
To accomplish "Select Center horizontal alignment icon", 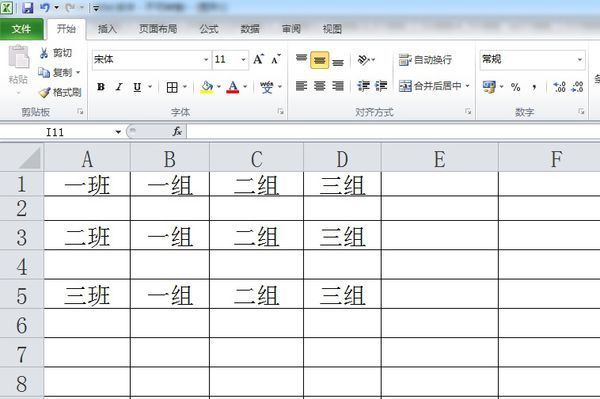I will 320,86.
